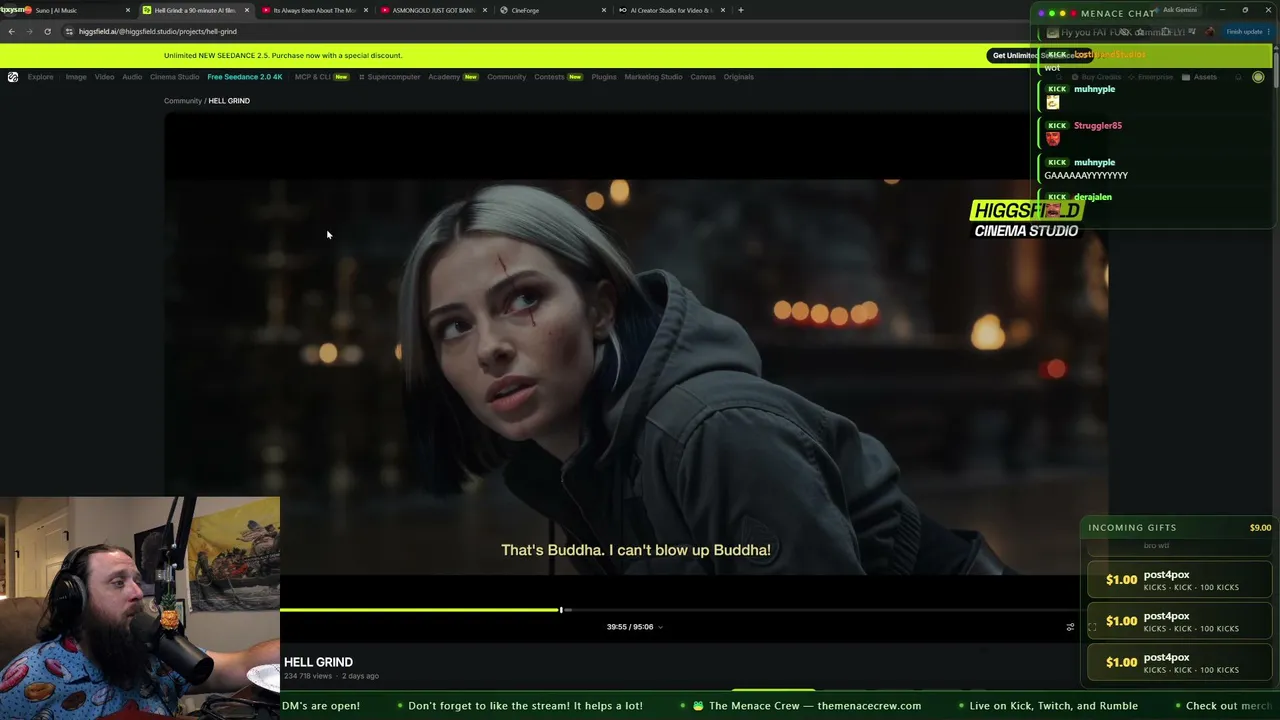Click the purple dot in Menace Chat header
The width and height of the screenshot is (1280, 720).
click(x=1041, y=13)
